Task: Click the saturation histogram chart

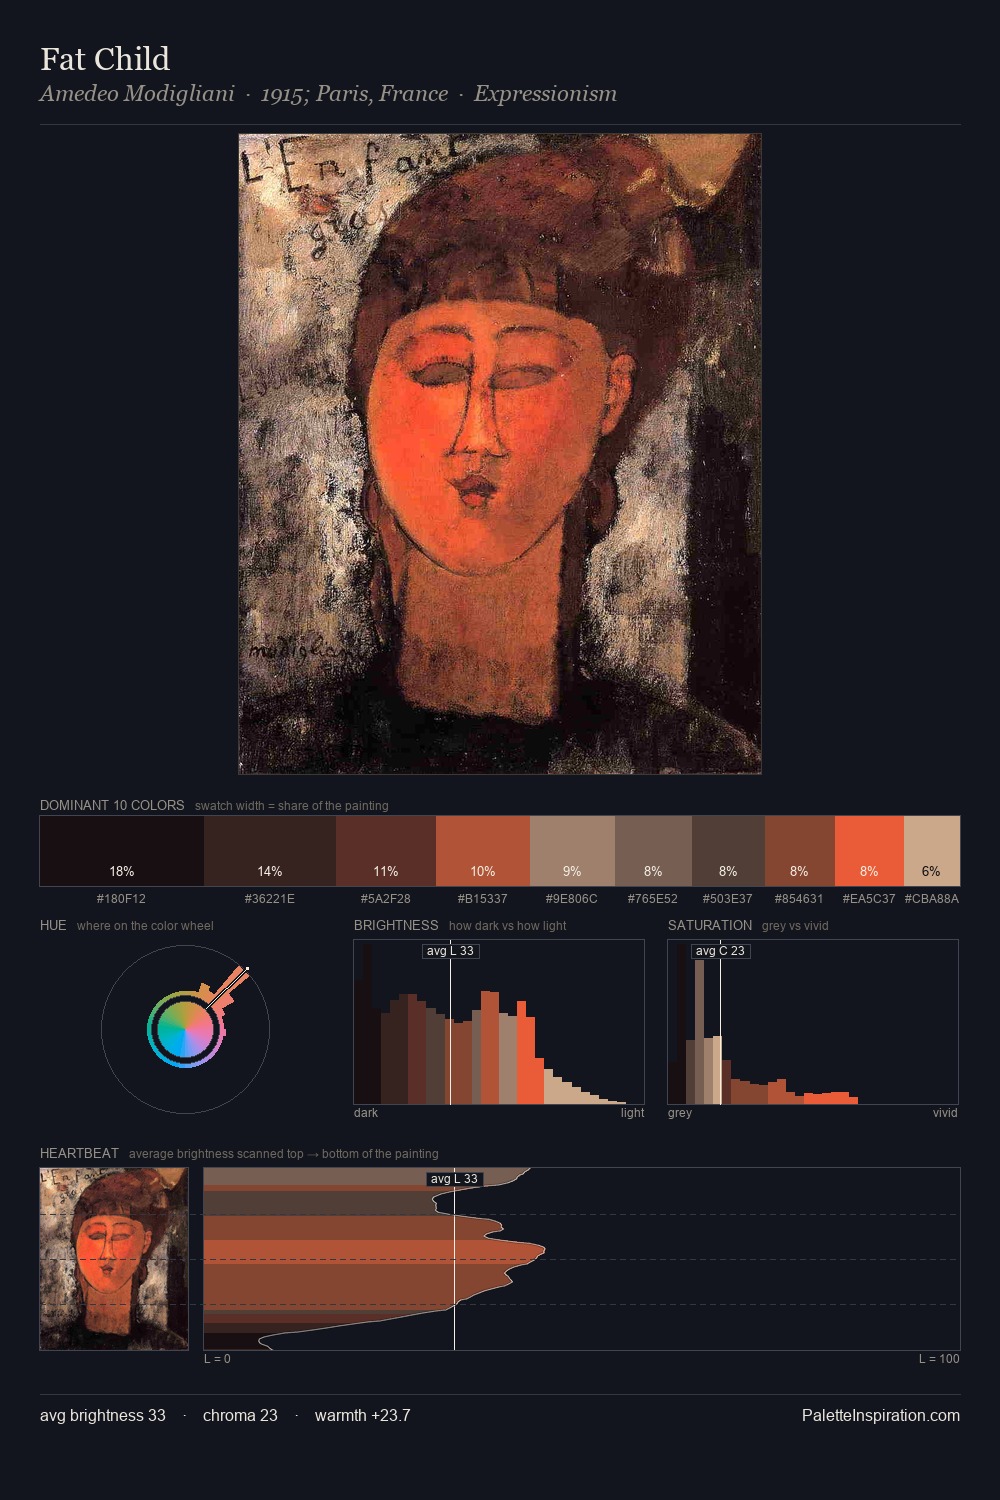Action: coord(813,1022)
